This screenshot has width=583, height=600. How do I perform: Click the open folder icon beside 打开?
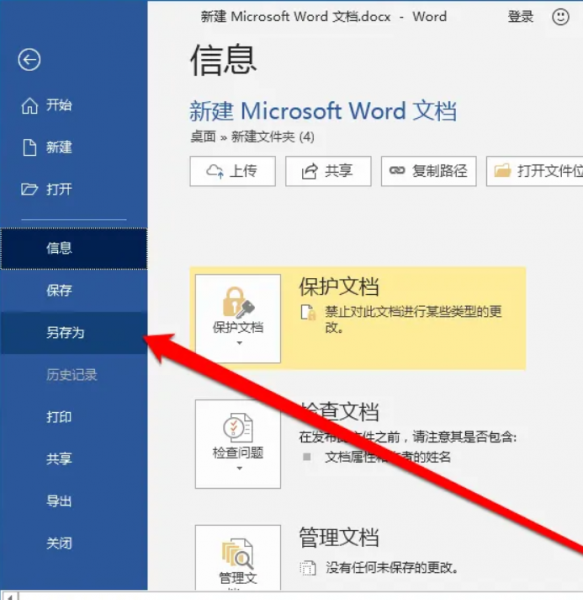coord(29,189)
